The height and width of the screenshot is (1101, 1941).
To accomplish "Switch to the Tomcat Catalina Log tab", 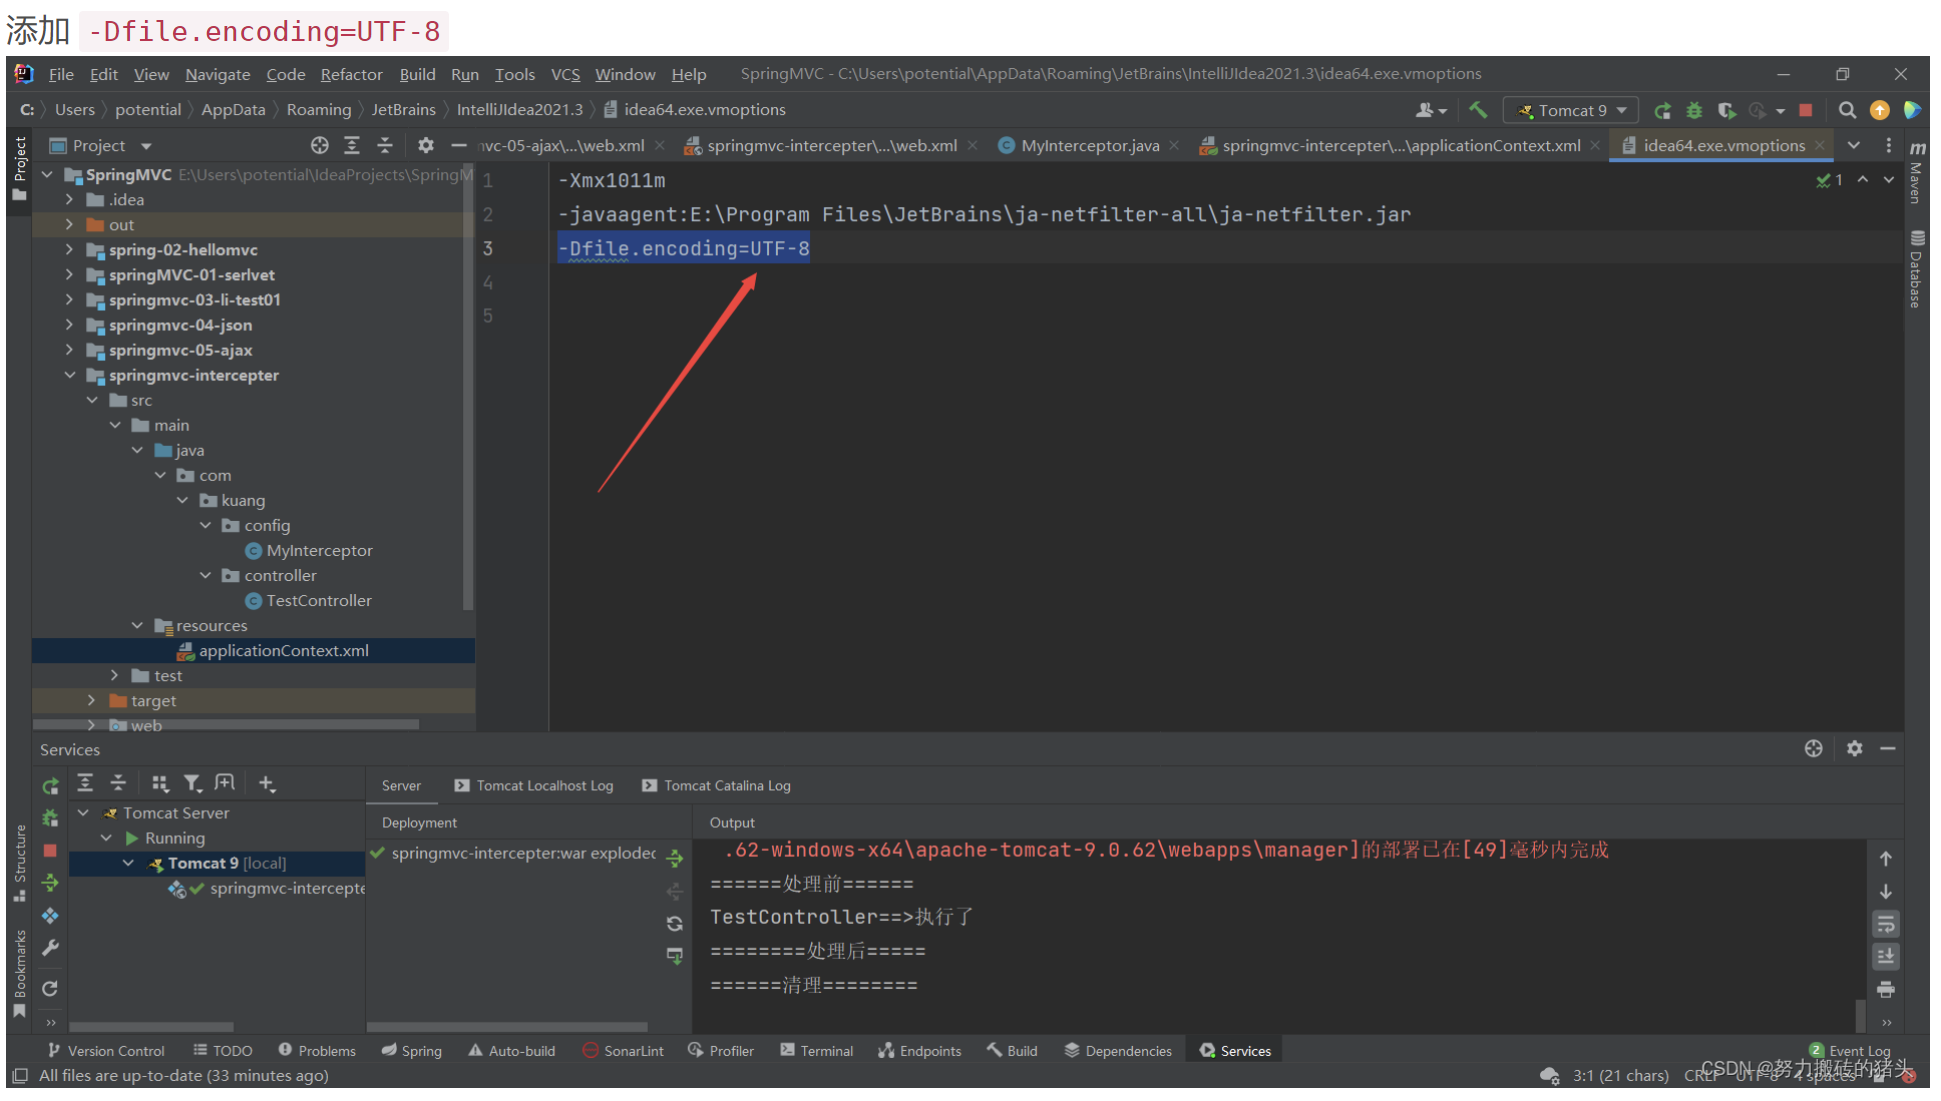I will [x=716, y=786].
